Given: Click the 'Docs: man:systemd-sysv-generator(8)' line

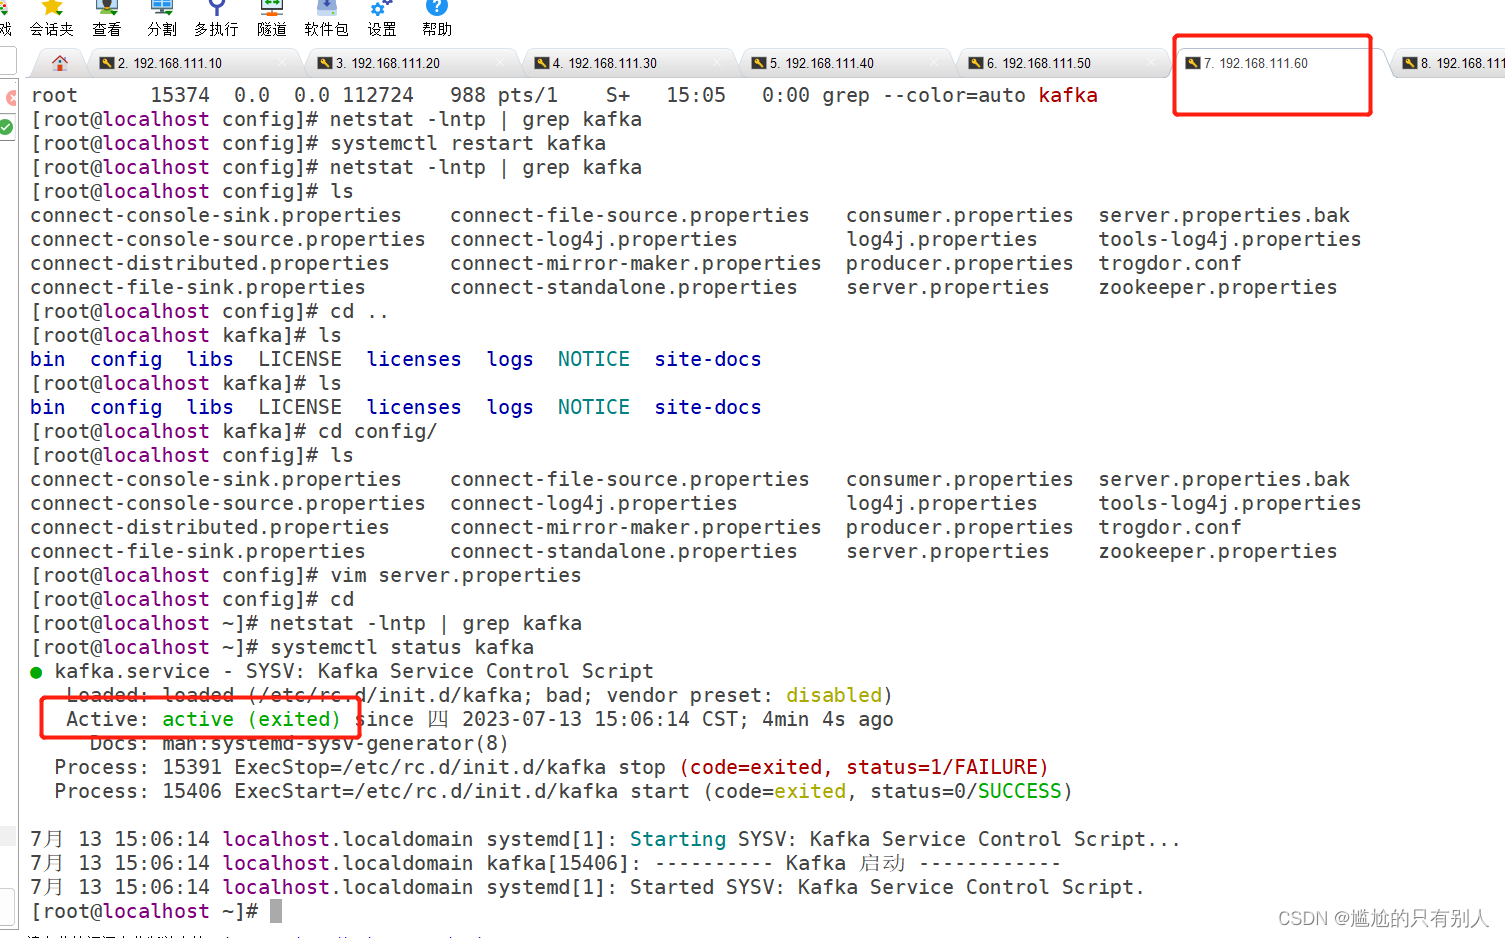Looking at the screenshot, I should point(299,743).
